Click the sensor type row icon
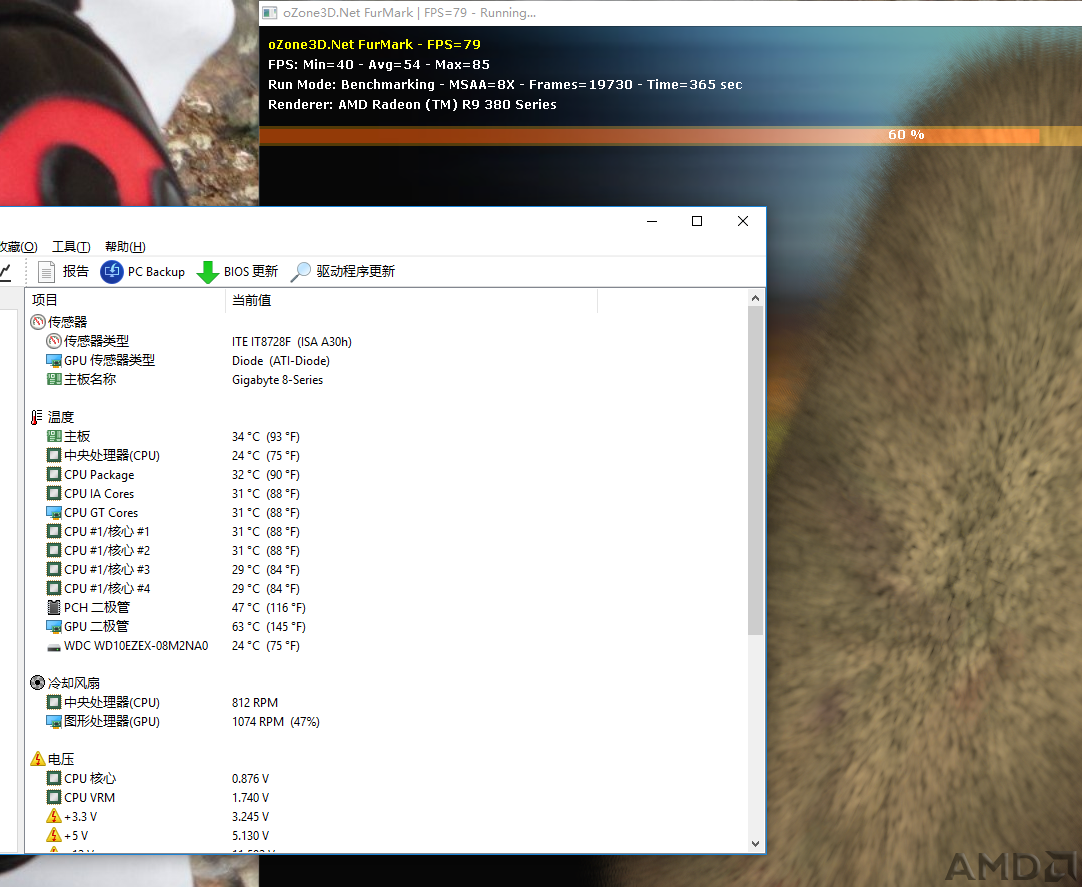The image size is (1082, 887). 54,341
